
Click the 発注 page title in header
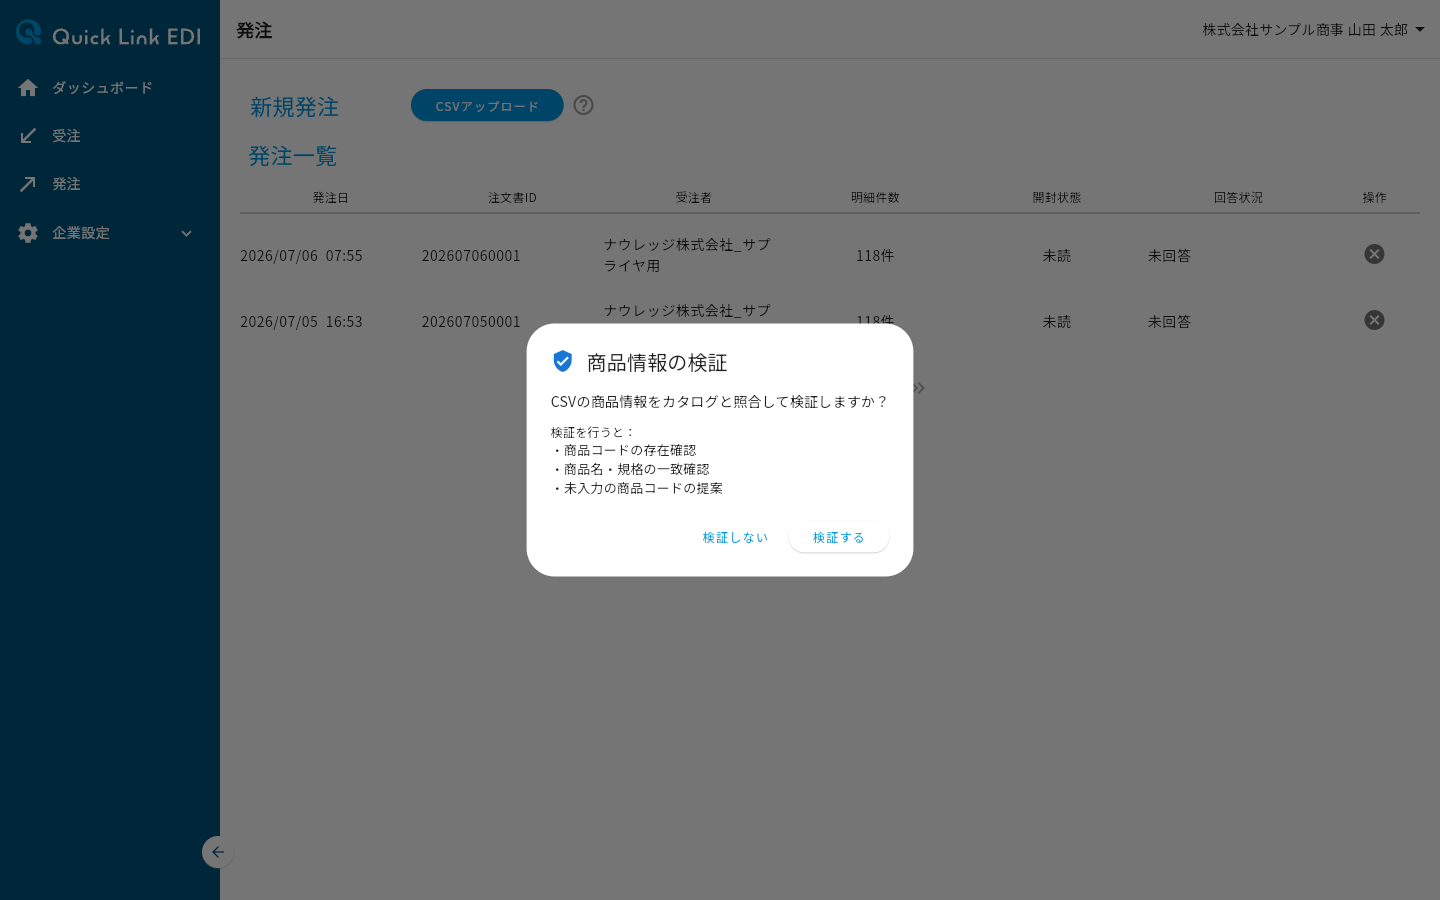tap(254, 31)
